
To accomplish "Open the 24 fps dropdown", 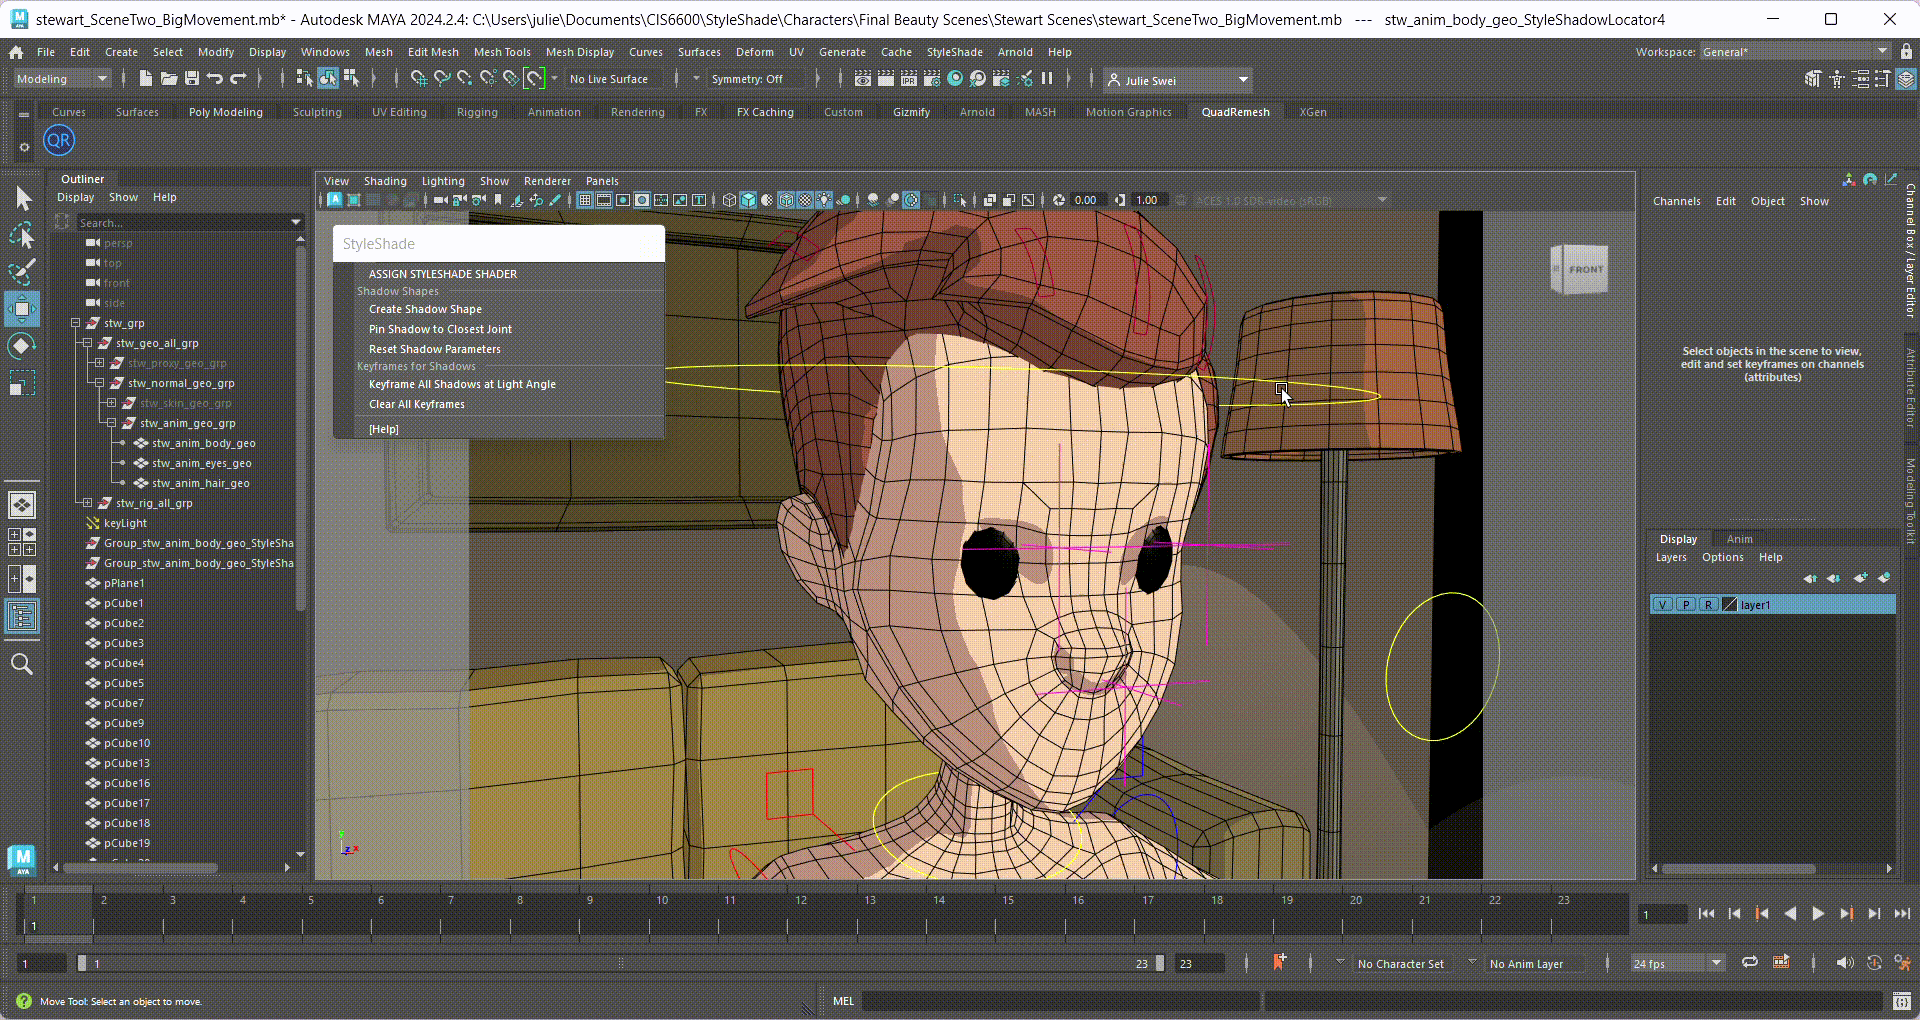I will click(1677, 963).
